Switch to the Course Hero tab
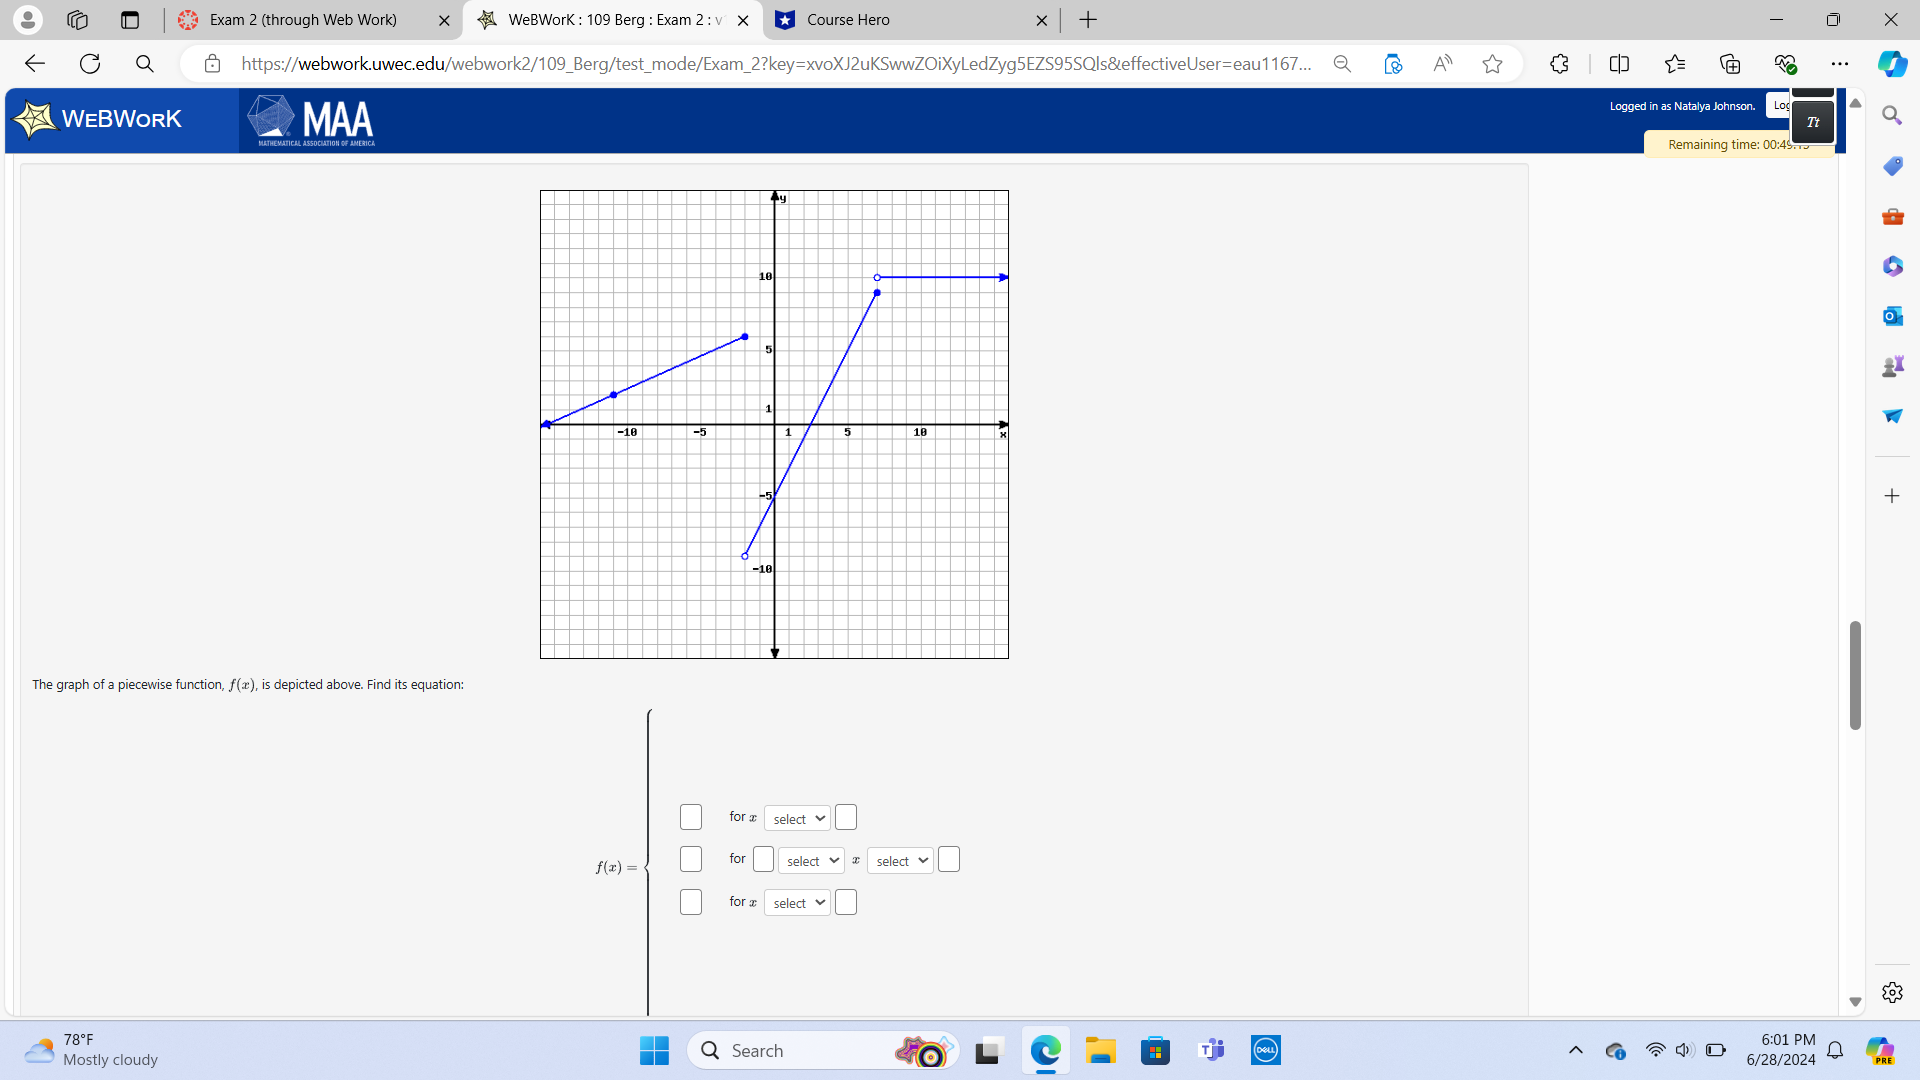The width and height of the screenshot is (1920, 1080). tap(848, 20)
